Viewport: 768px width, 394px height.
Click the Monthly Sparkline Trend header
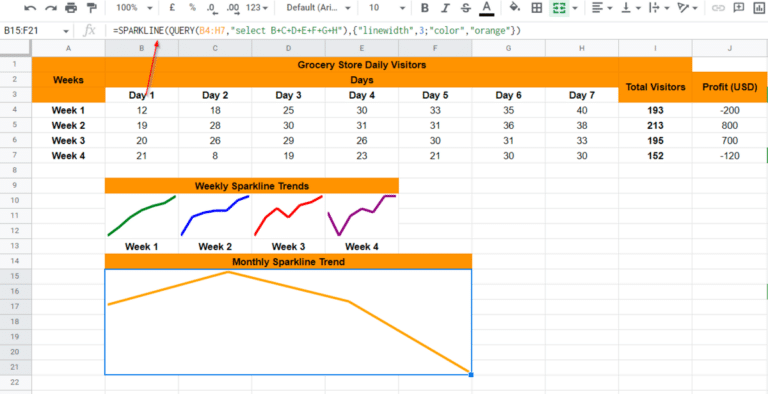pyautogui.click(x=288, y=262)
